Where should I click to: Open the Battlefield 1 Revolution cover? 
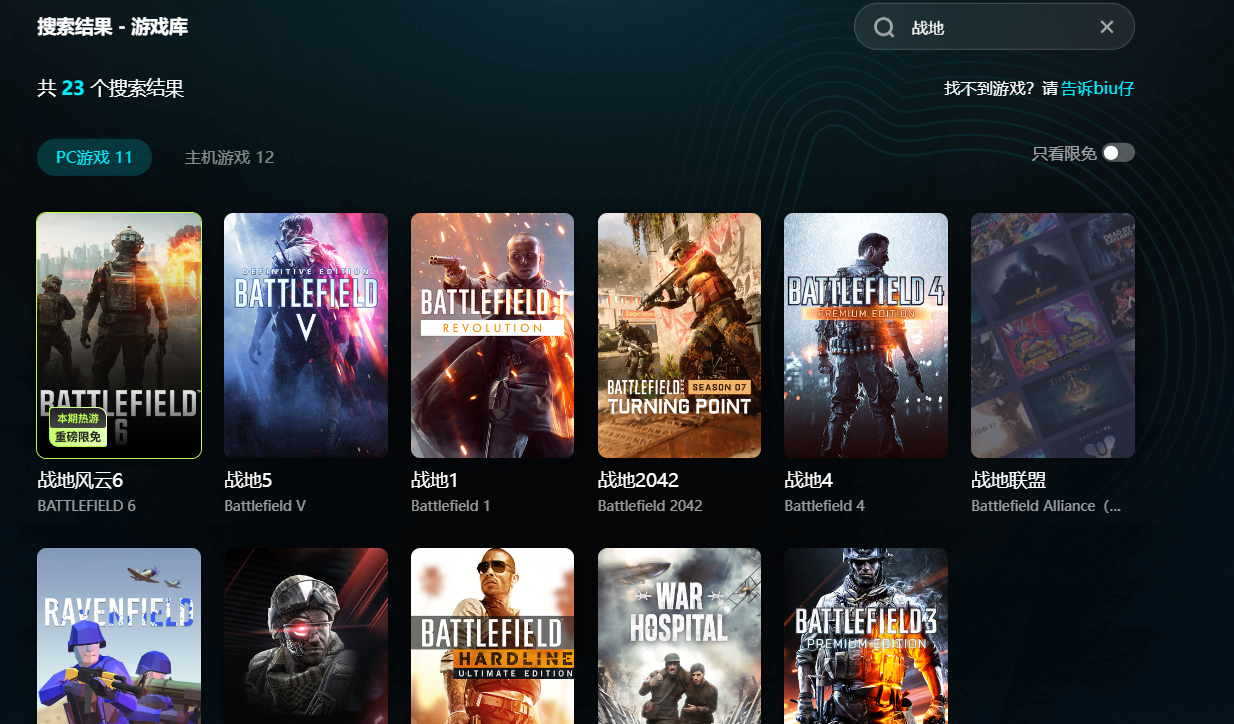coord(492,335)
